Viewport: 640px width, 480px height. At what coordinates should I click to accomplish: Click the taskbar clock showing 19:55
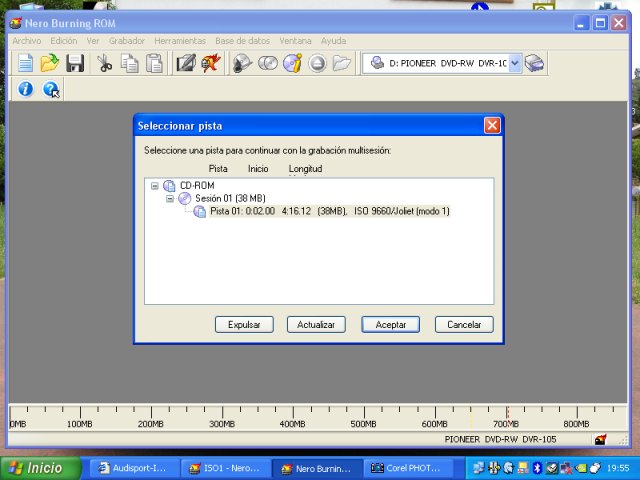tap(618, 468)
